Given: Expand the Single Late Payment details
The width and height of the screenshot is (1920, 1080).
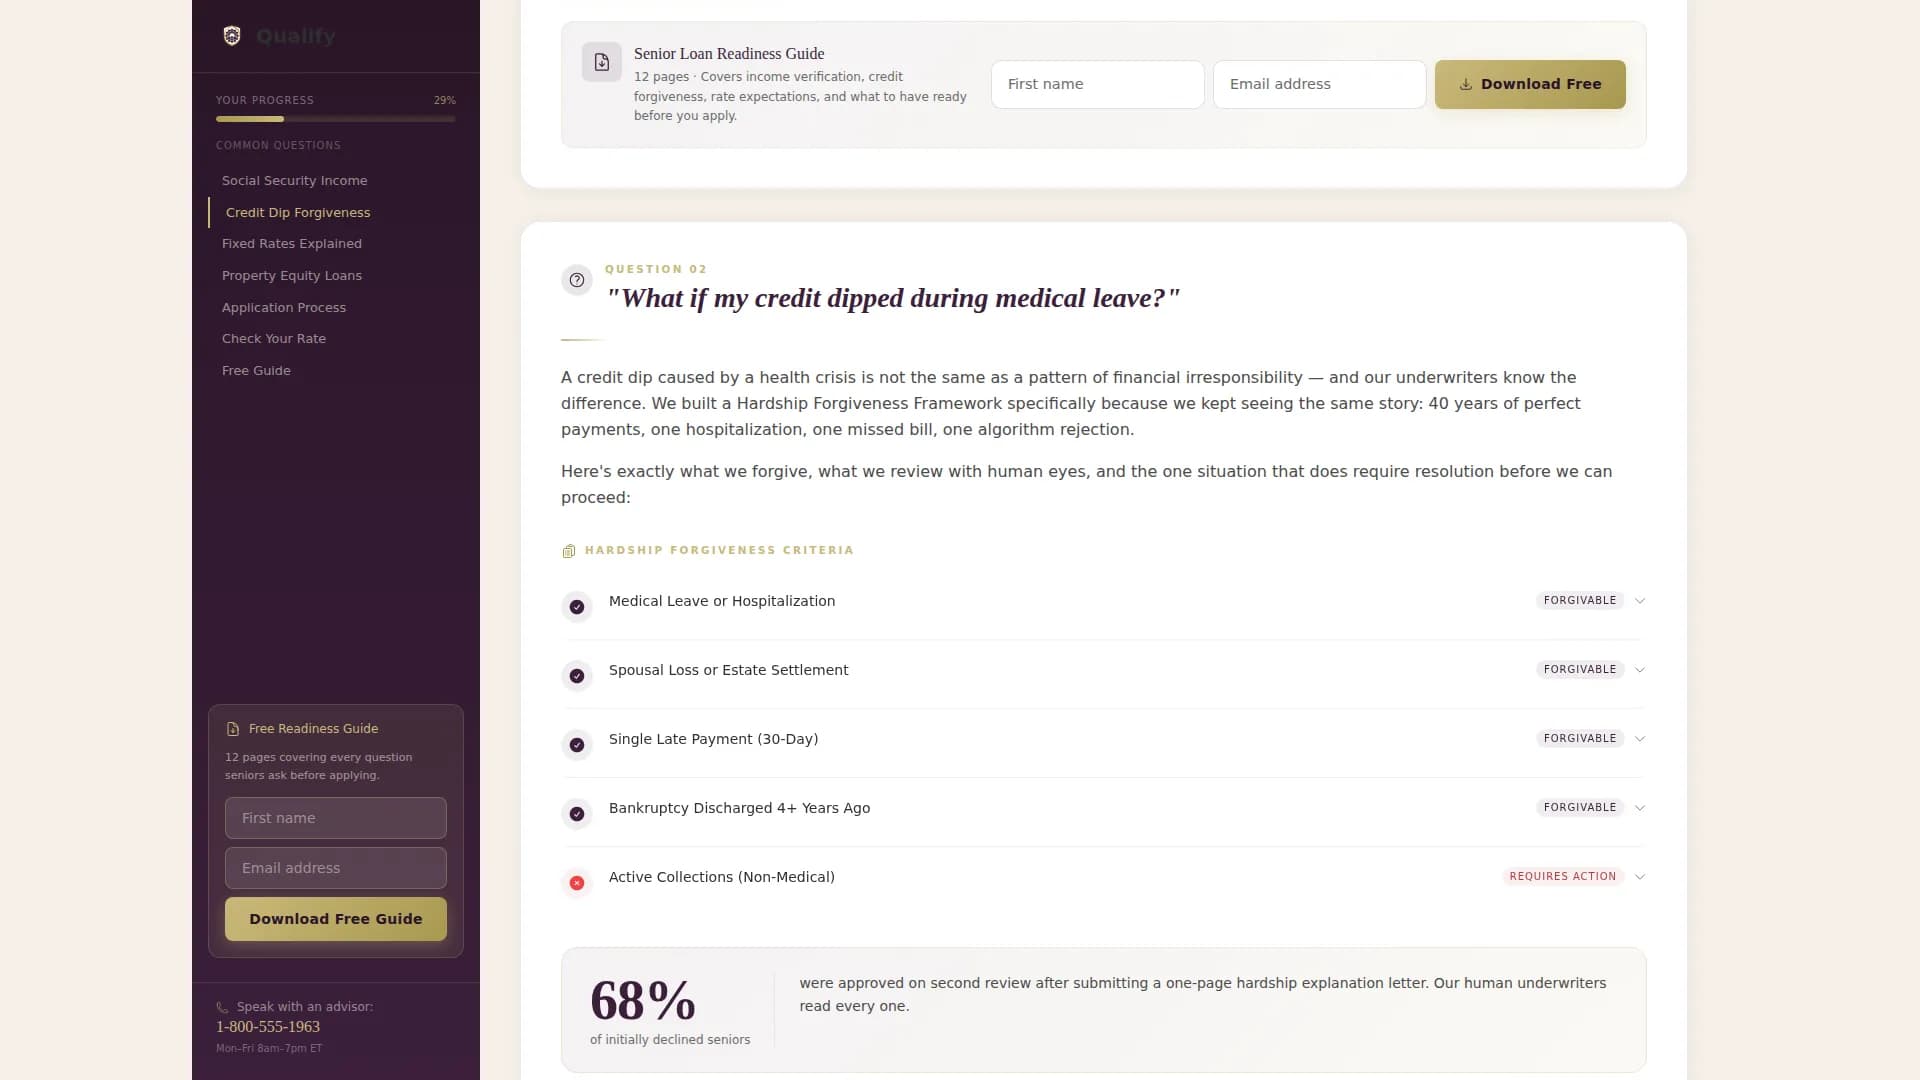Looking at the screenshot, I should (x=1640, y=738).
